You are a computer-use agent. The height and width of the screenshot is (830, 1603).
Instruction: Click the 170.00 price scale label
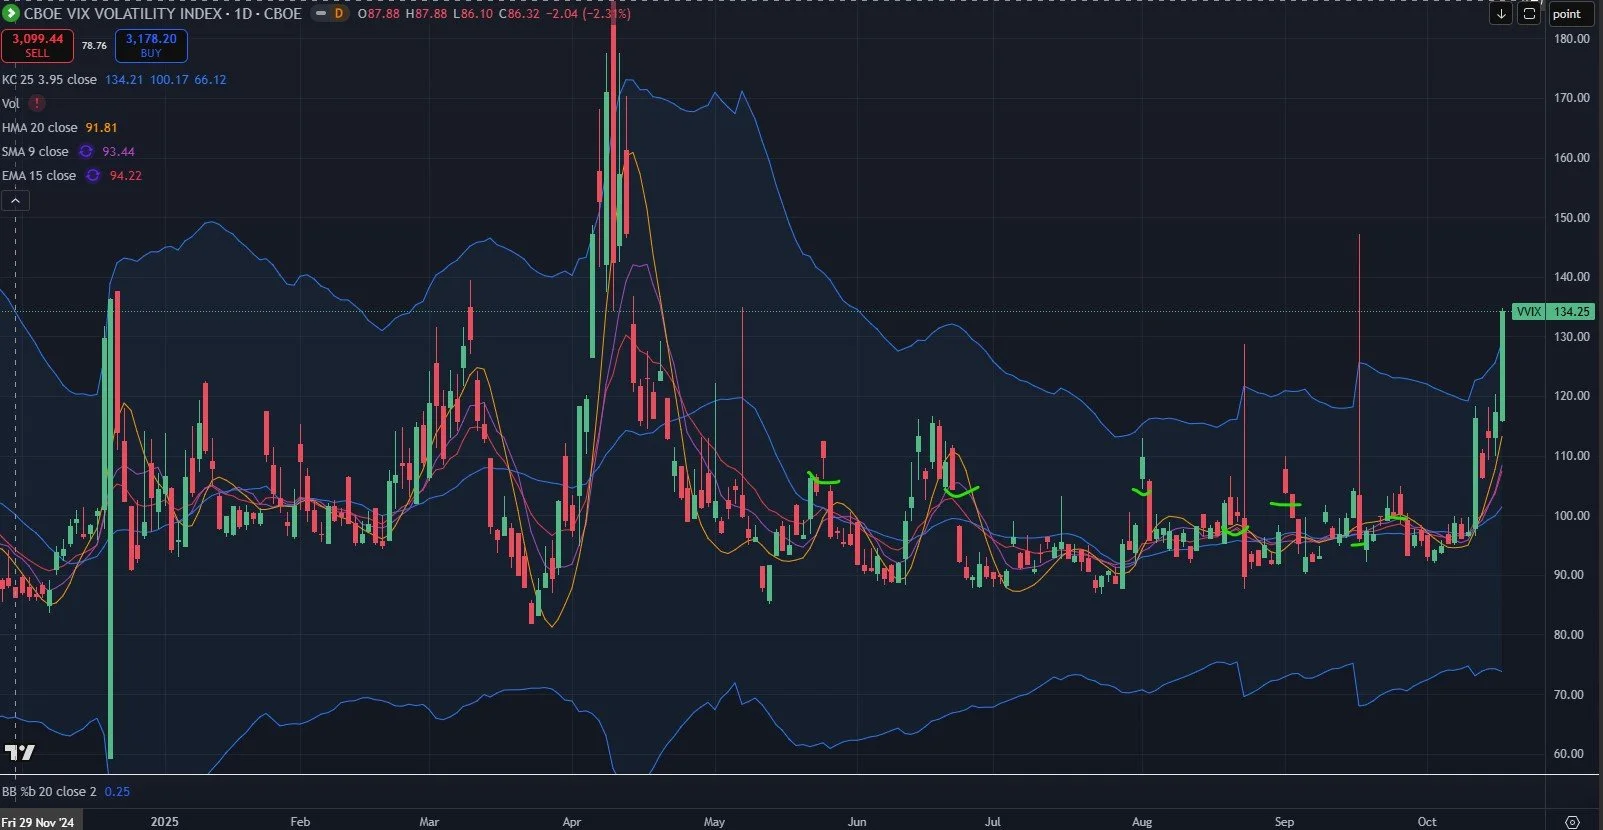(1572, 98)
